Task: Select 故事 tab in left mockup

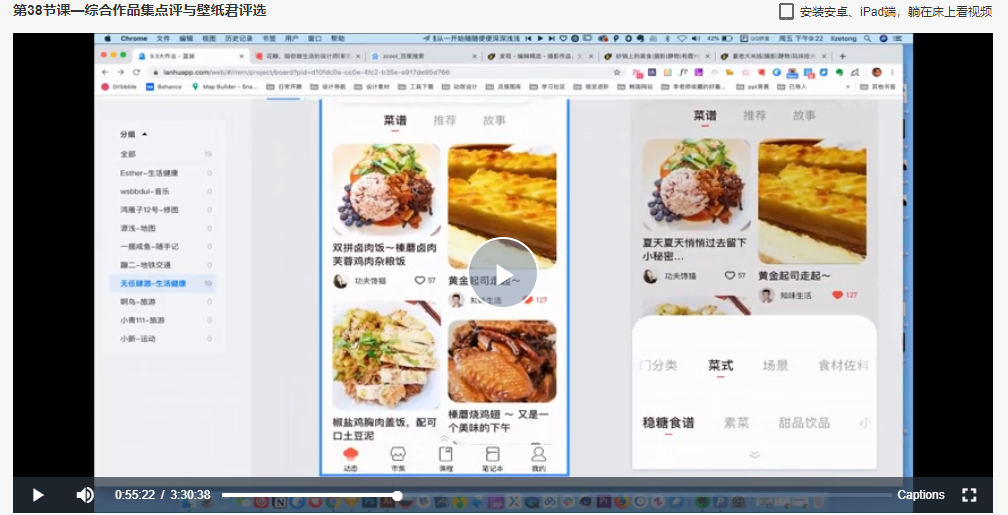Action: pos(494,120)
